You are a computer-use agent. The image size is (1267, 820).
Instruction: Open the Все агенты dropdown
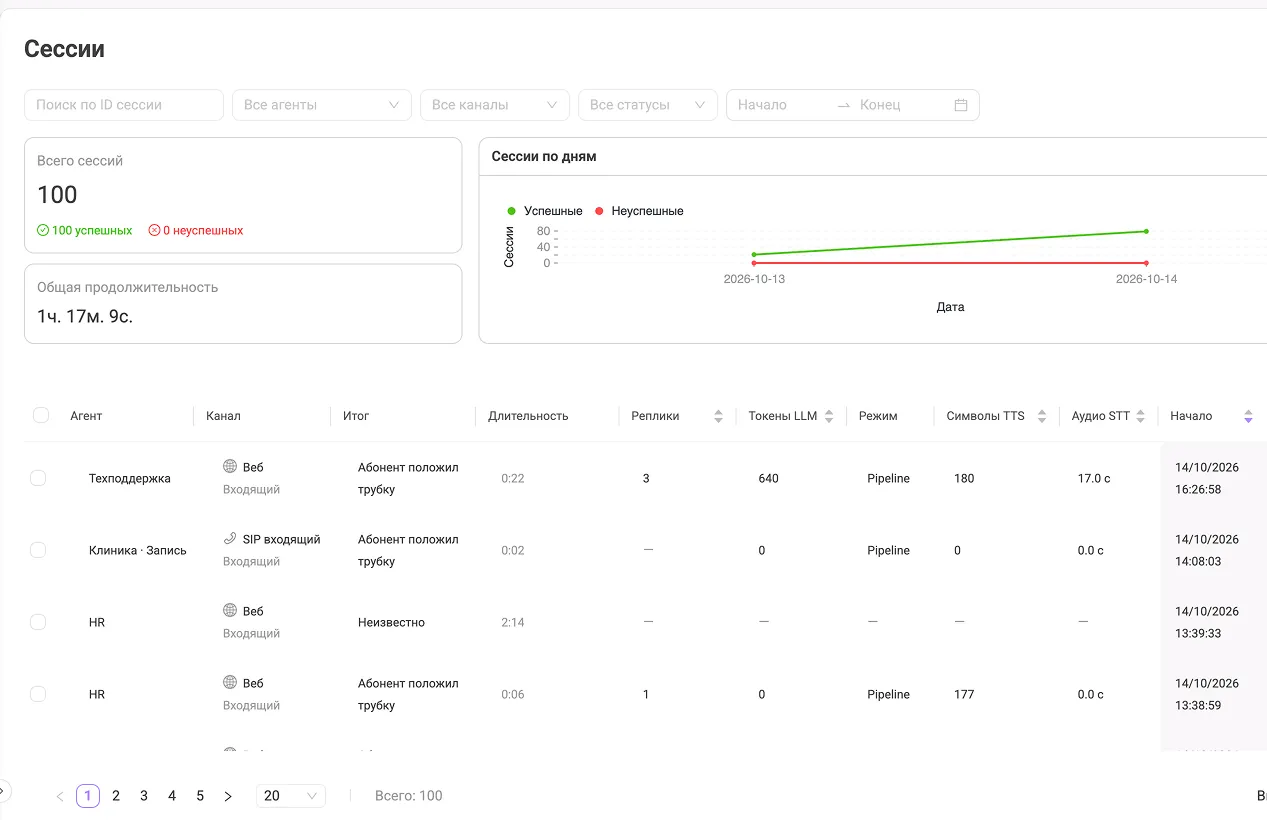[x=321, y=105]
